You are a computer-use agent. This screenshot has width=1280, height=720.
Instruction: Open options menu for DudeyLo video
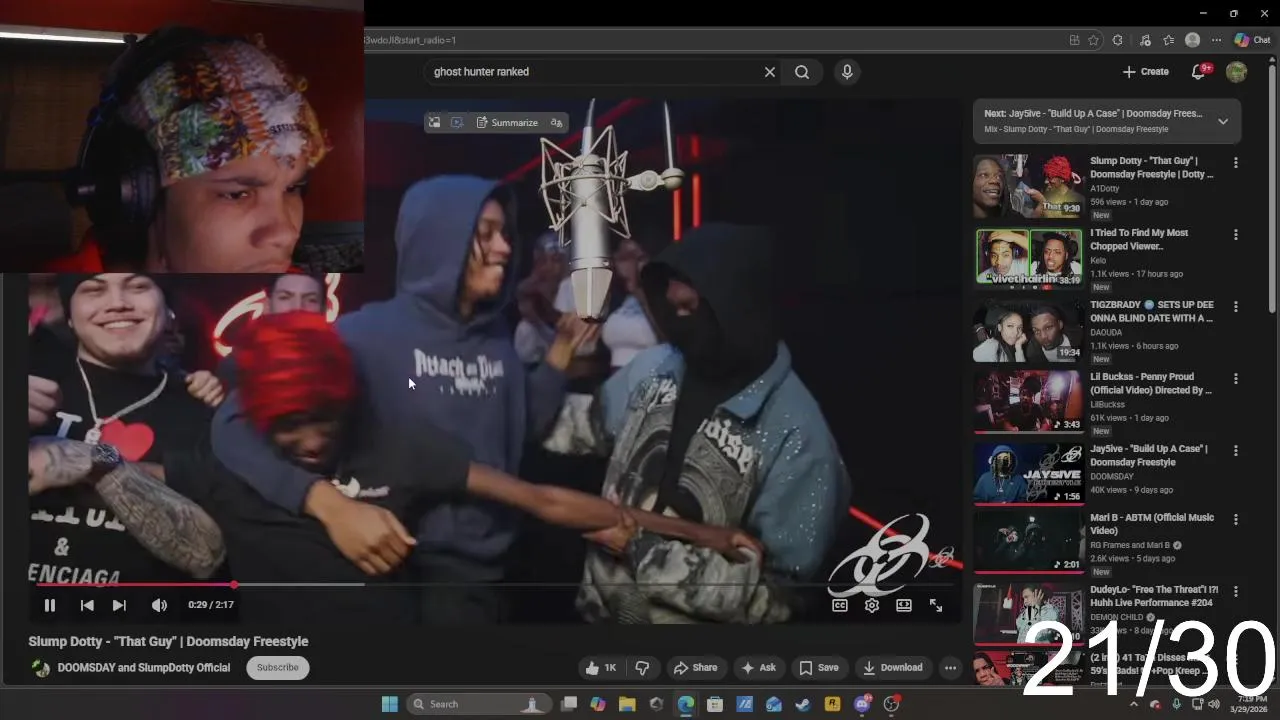pyautogui.click(x=1236, y=592)
